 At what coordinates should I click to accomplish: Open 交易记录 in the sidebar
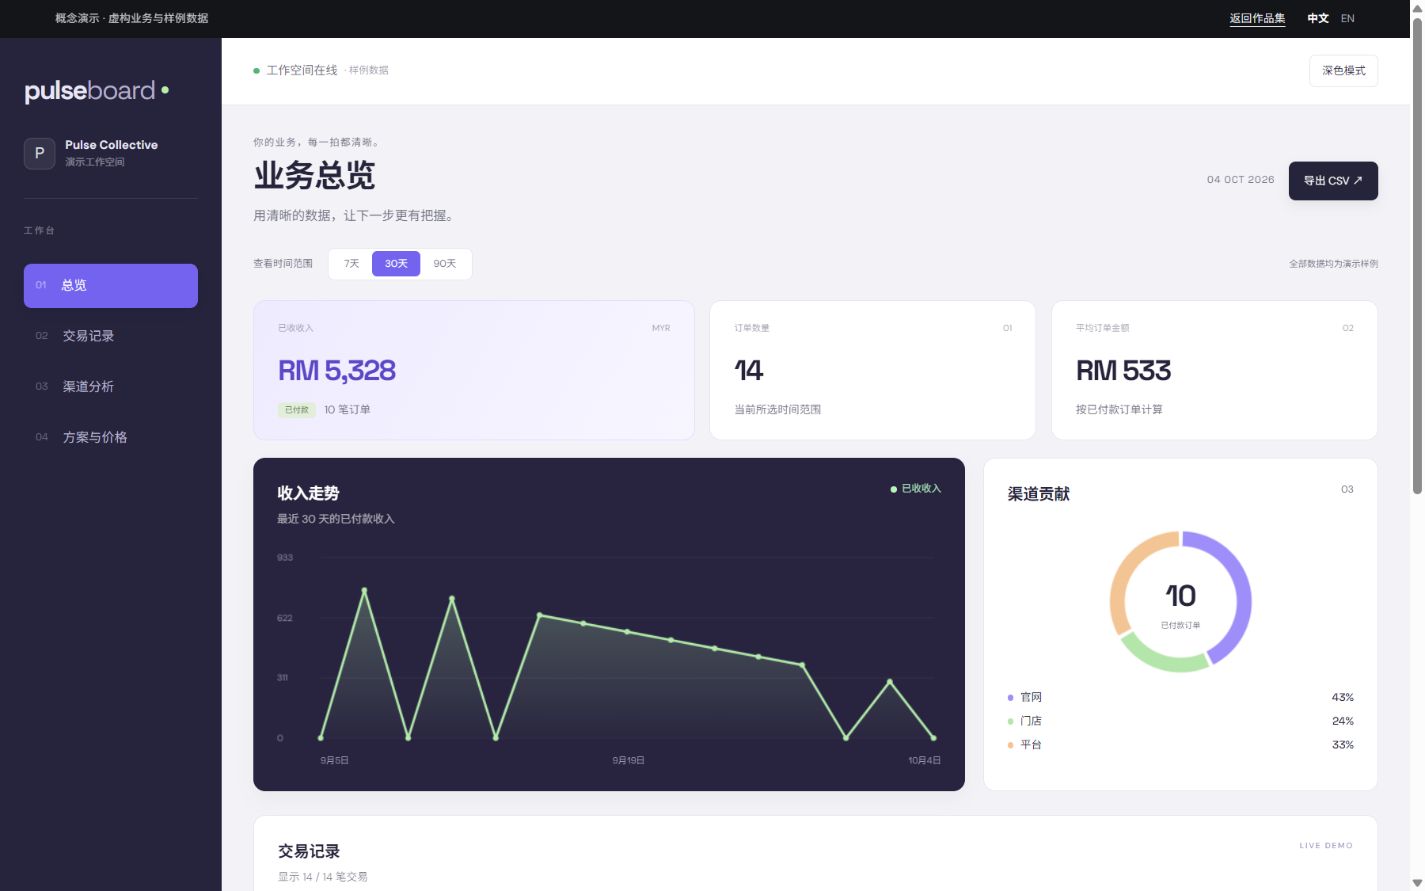pos(111,336)
